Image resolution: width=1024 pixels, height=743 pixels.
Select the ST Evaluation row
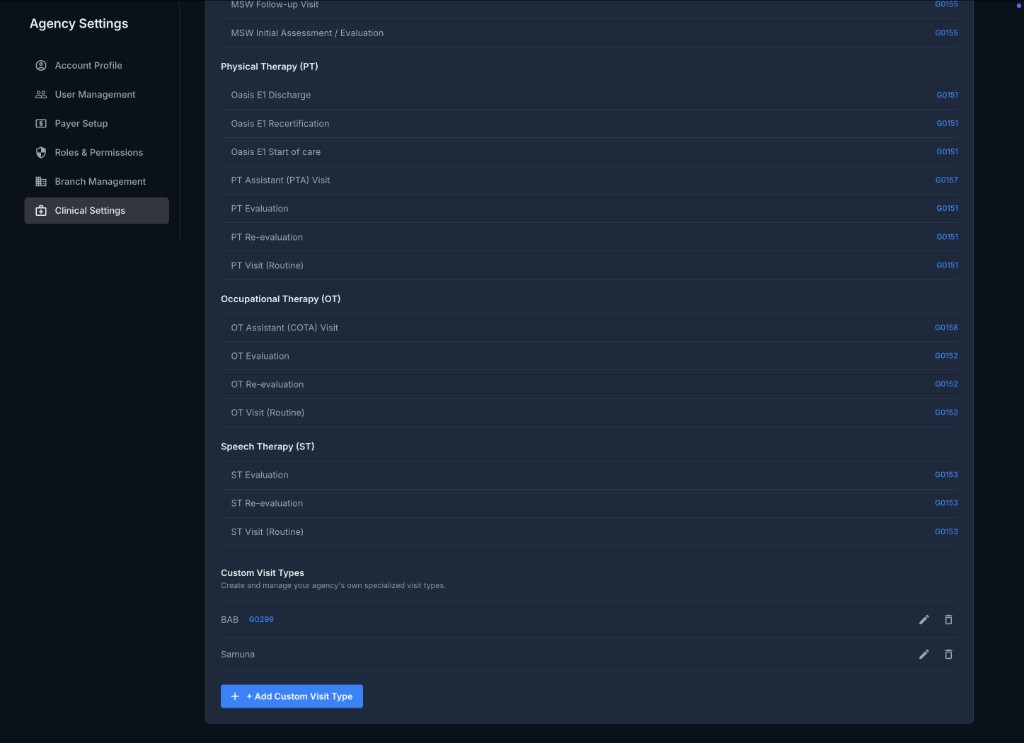point(590,475)
